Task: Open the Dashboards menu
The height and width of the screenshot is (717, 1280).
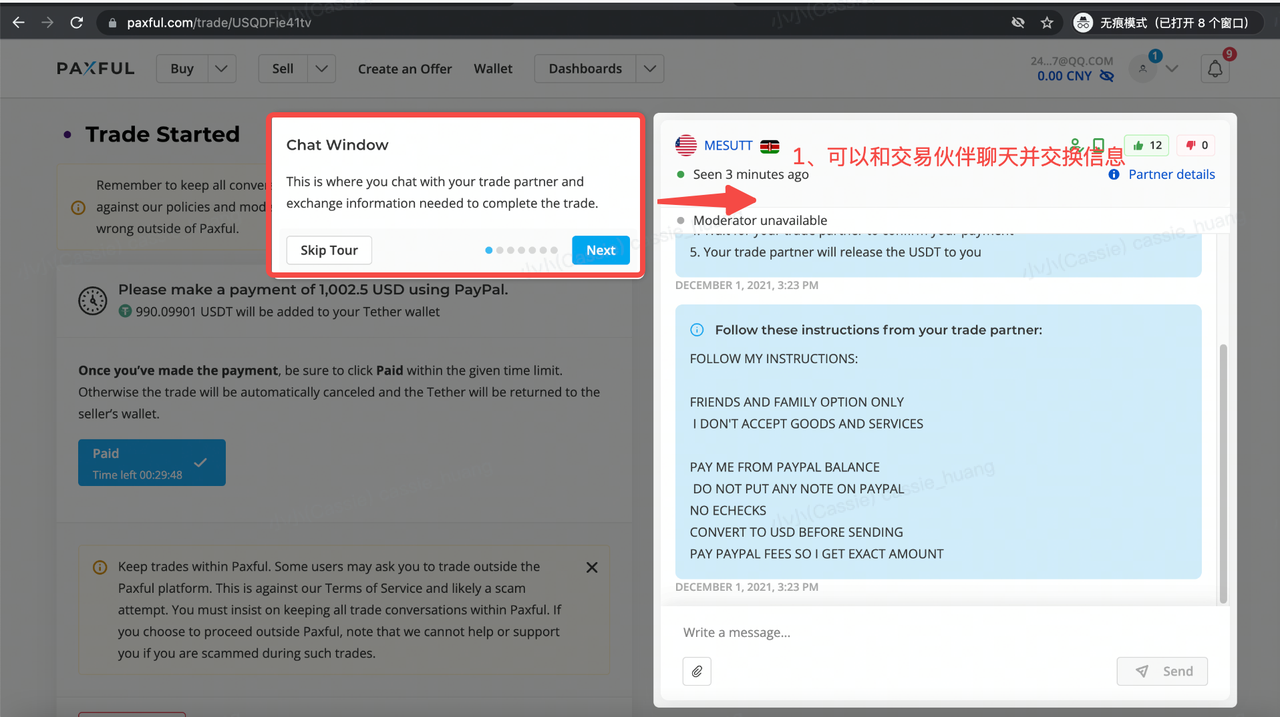Action: [585, 68]
